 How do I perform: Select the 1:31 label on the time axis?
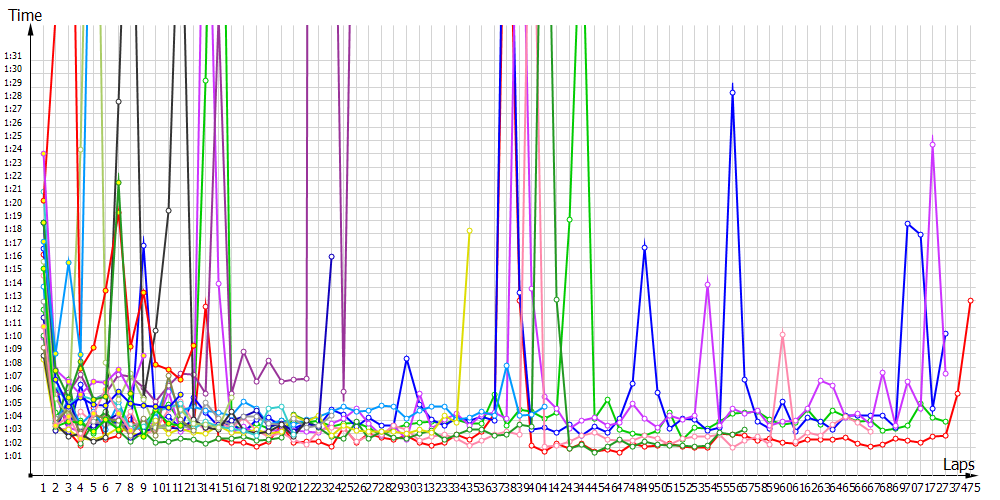pyautogui.click(x=13, y=55)
